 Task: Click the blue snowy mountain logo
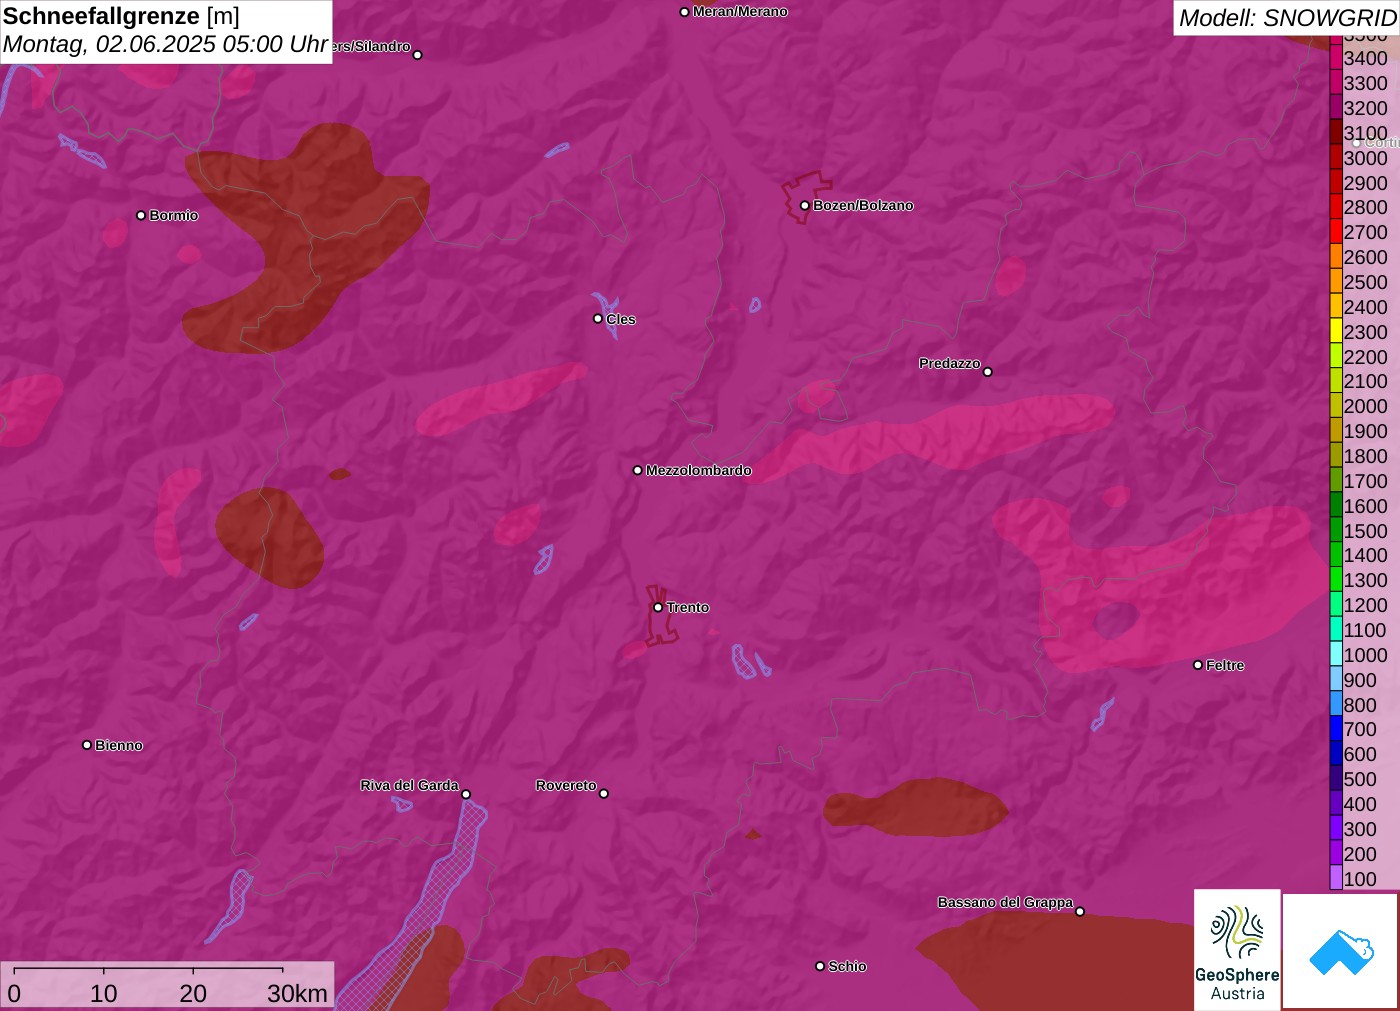click(x=1341, y=951)
